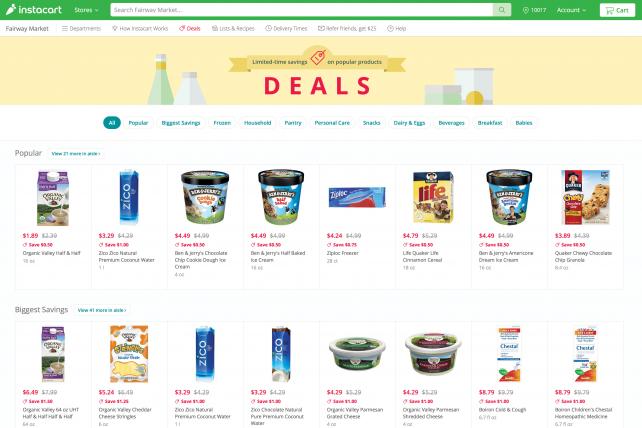Open the Cart button

click(x=617, y=10)
